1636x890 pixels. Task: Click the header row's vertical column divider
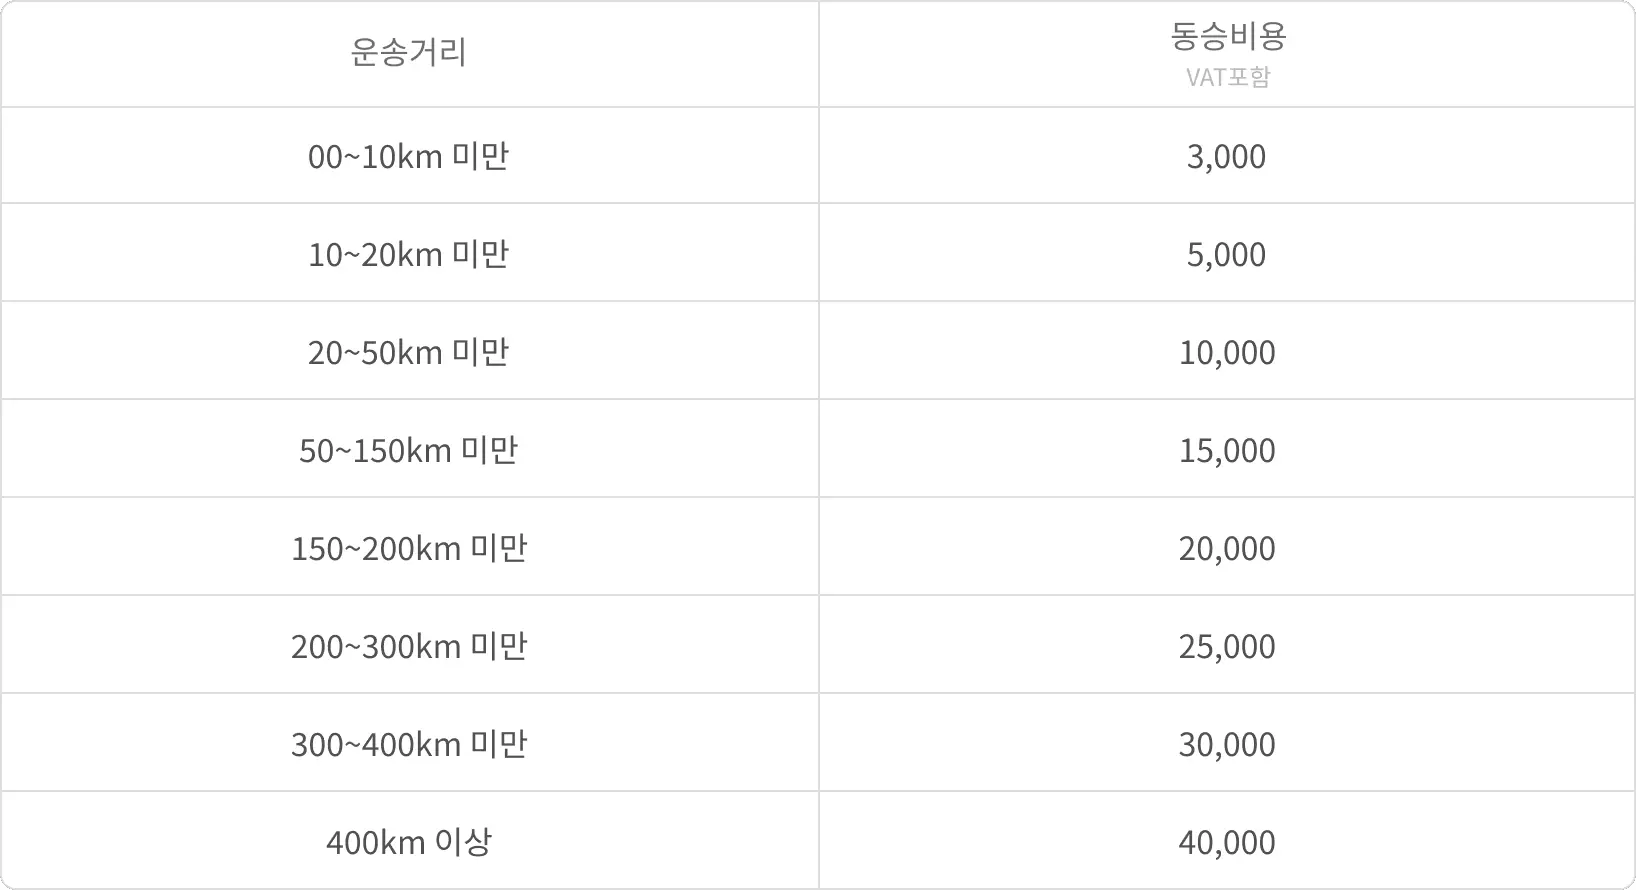(x=819, y=54)
